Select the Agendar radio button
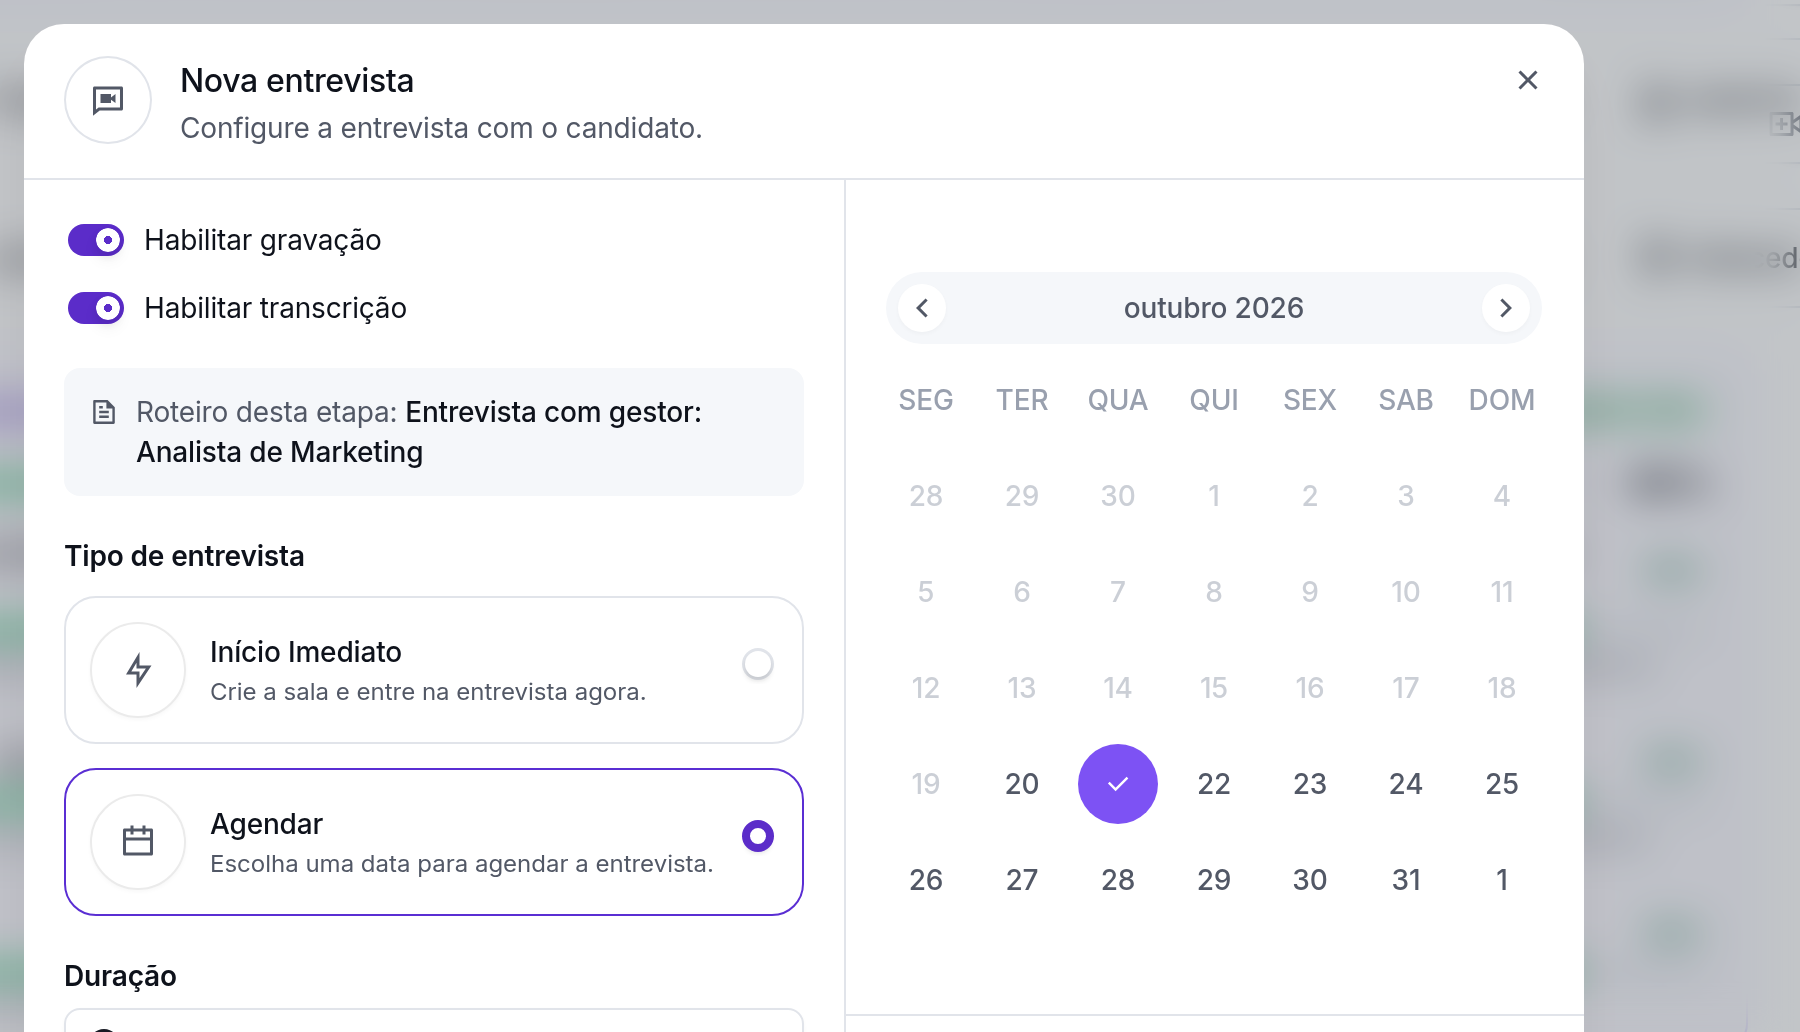This screenshot has width=1800, height=1032. (x=758, y=836)
